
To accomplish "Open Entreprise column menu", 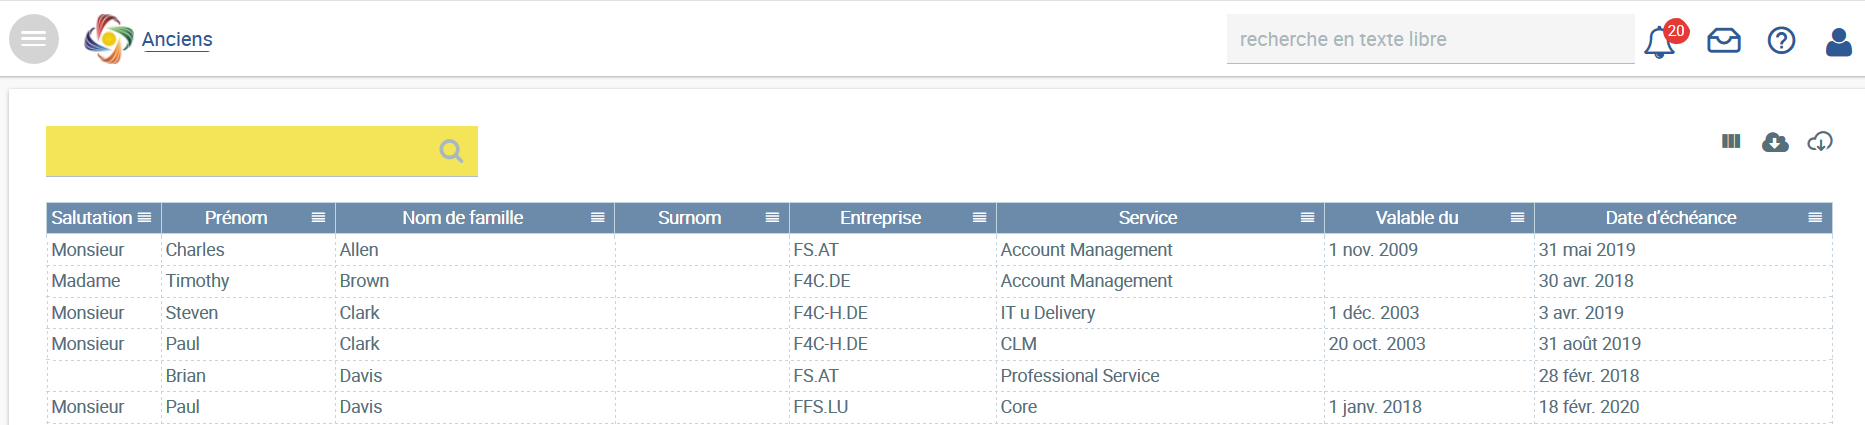I will tap(979, 217).
